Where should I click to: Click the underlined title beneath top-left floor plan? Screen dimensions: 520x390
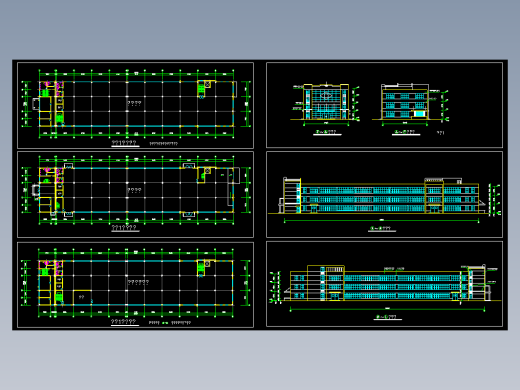[x=124, y=143]
